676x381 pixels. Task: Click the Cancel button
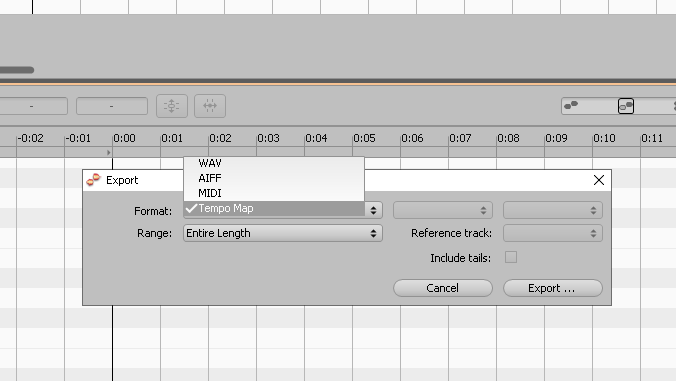click(x=443, y=288)
